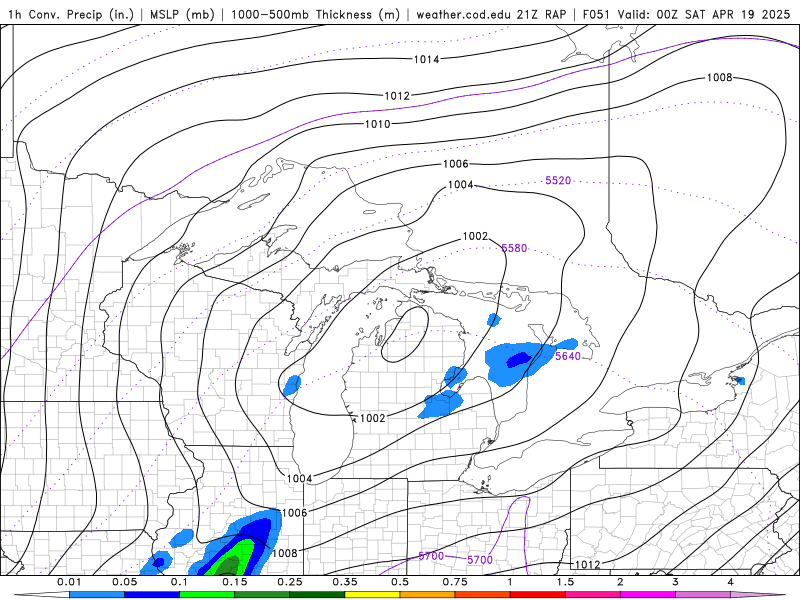Screen dimensions: 800x600
Task: Select the red swatch between 1 and 1.5
Action: point(538,595)
